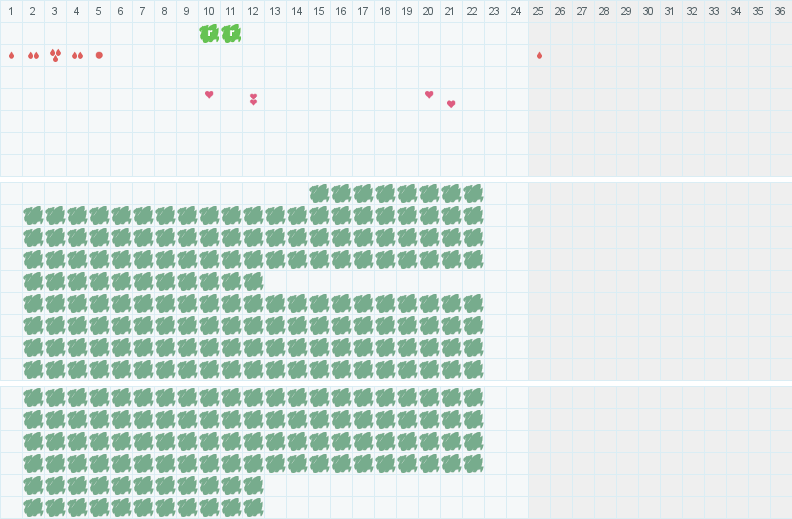Click the day 1 column header

11,11
